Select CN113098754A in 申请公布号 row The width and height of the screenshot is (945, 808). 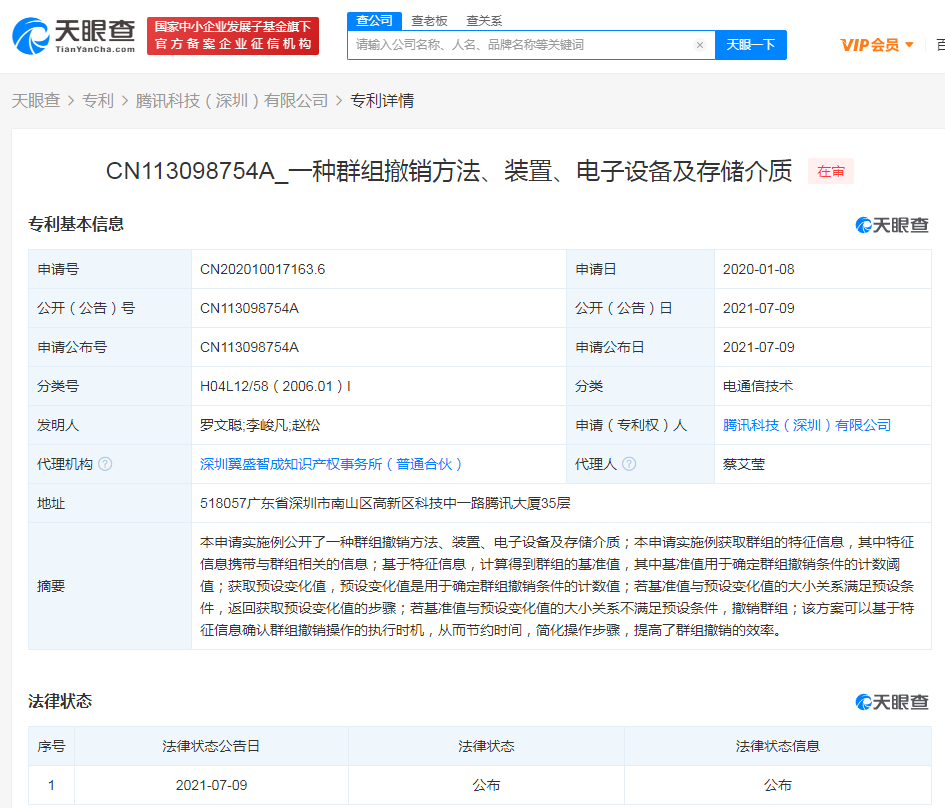click(x=249, y=347)
